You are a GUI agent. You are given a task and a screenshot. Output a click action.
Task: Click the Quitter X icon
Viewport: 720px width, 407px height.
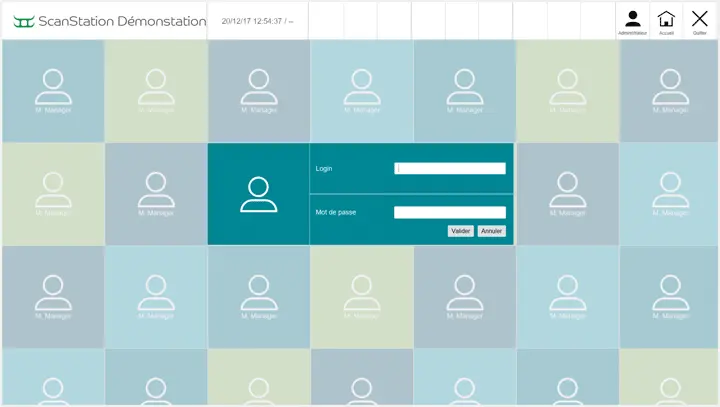click(700, 21)
